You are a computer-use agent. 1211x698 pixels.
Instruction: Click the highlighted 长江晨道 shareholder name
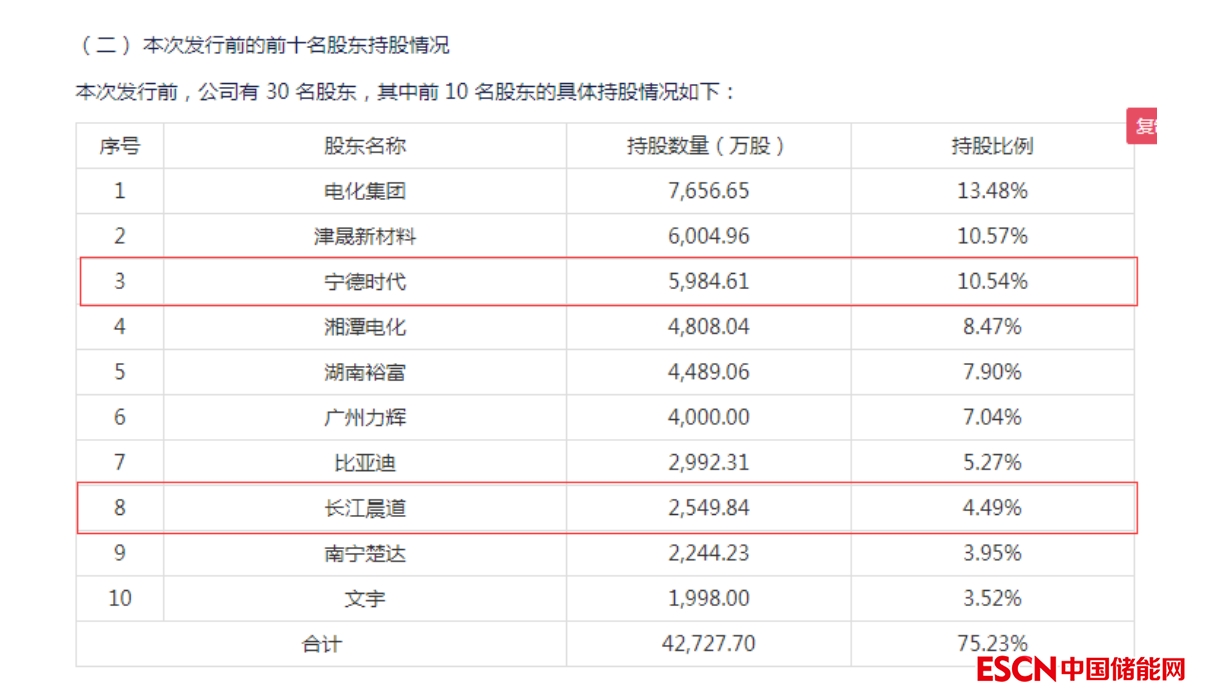coord(365,508)
